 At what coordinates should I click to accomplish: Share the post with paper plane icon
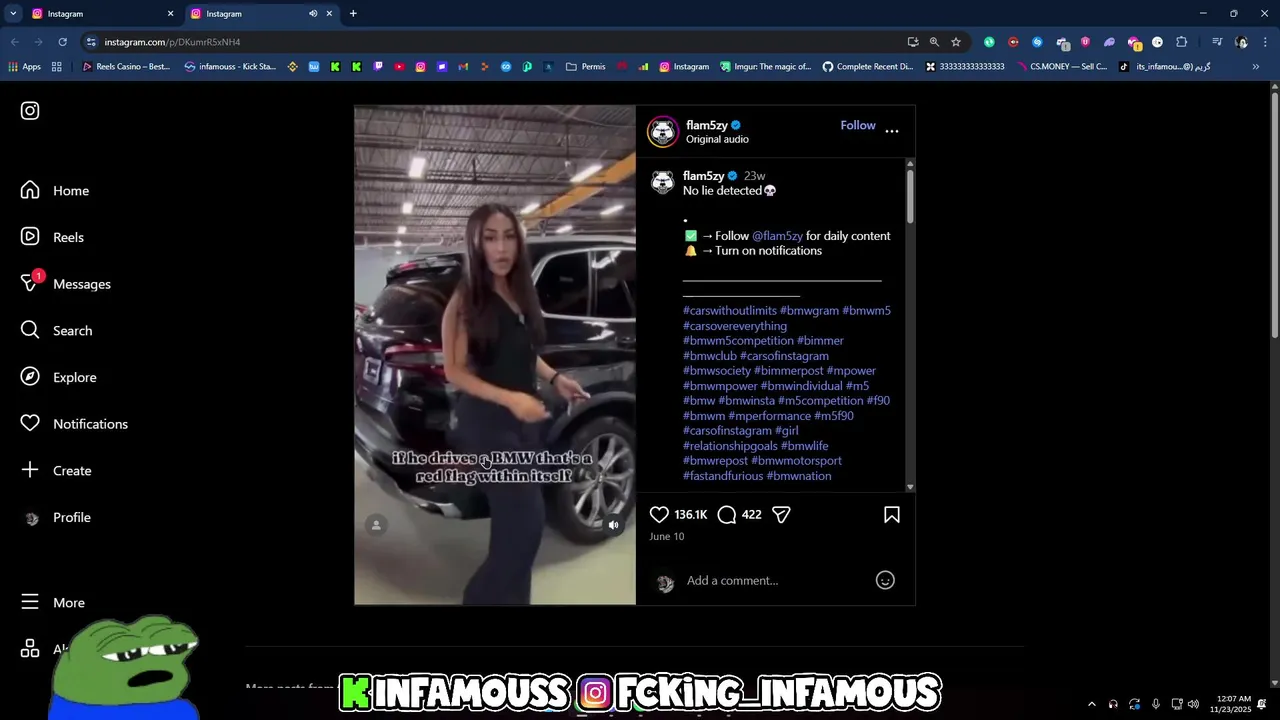pyautogui.click(x=781, y=514)
